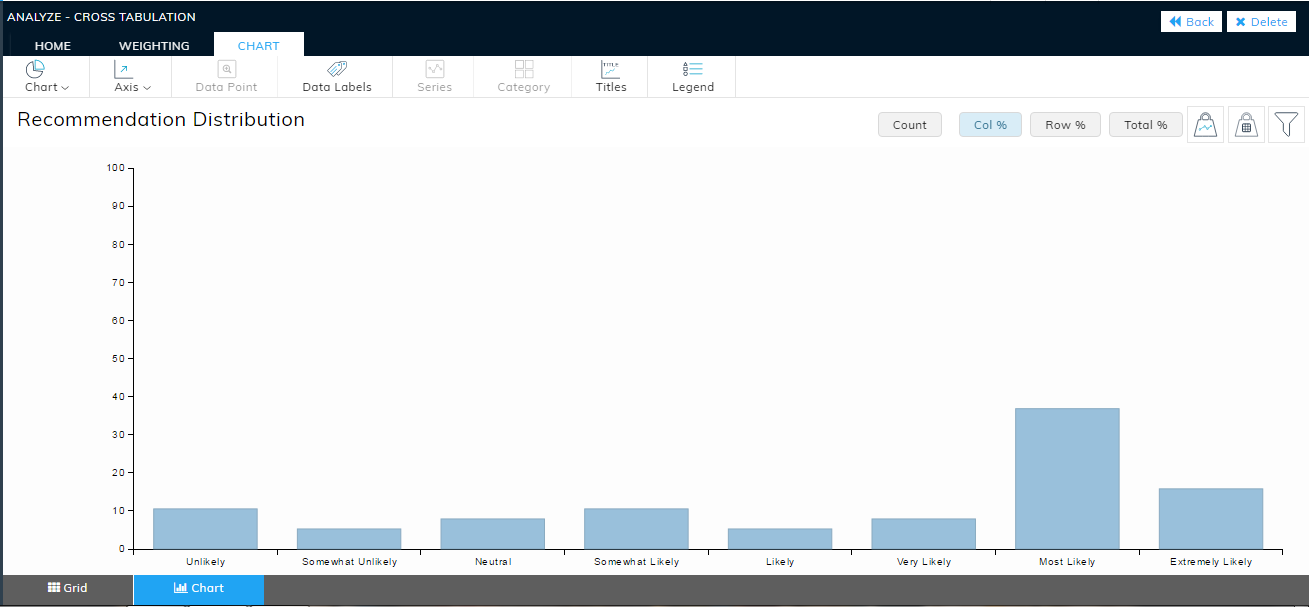The height and width of the screenshot is (607, 1309).
Task: Click the 'Somewhat Unlikely' axis label
Action: tap(349, 562)
